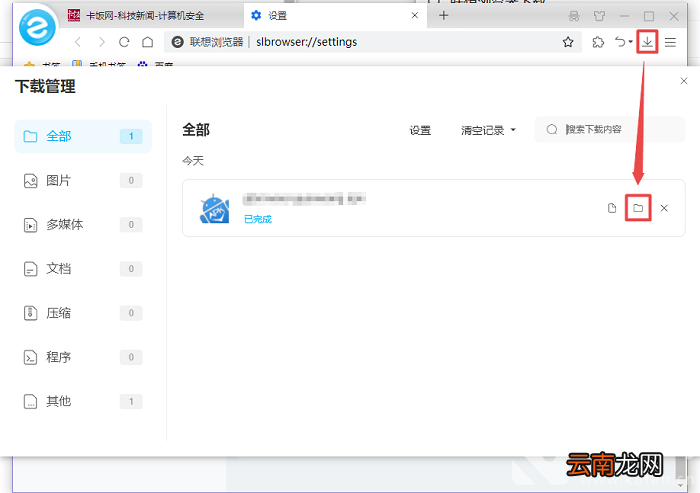Click the 全部 count badge showing 1
Image resolution: width=700 pixels, height=493 pixels.
131,136
